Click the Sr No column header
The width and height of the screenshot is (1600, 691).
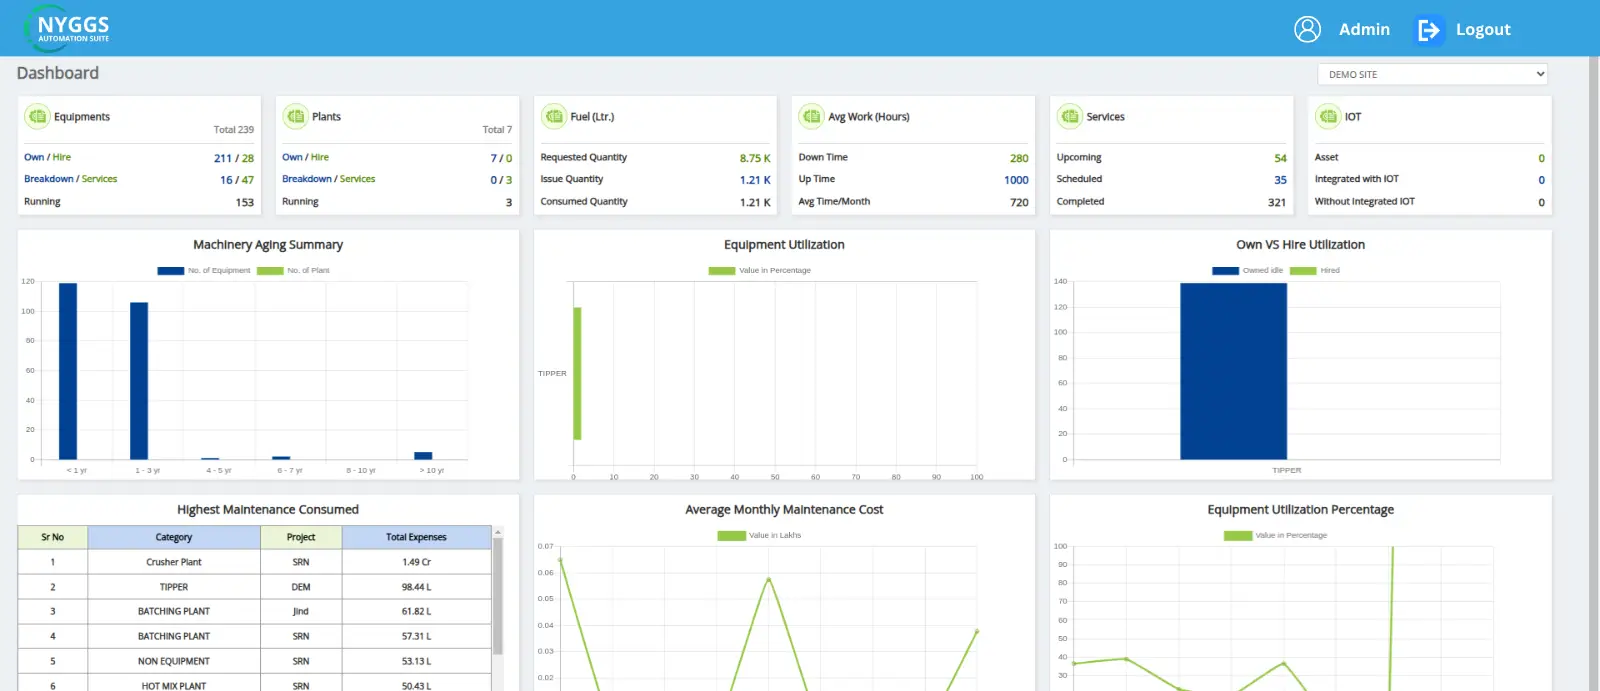tap(52, 537)
